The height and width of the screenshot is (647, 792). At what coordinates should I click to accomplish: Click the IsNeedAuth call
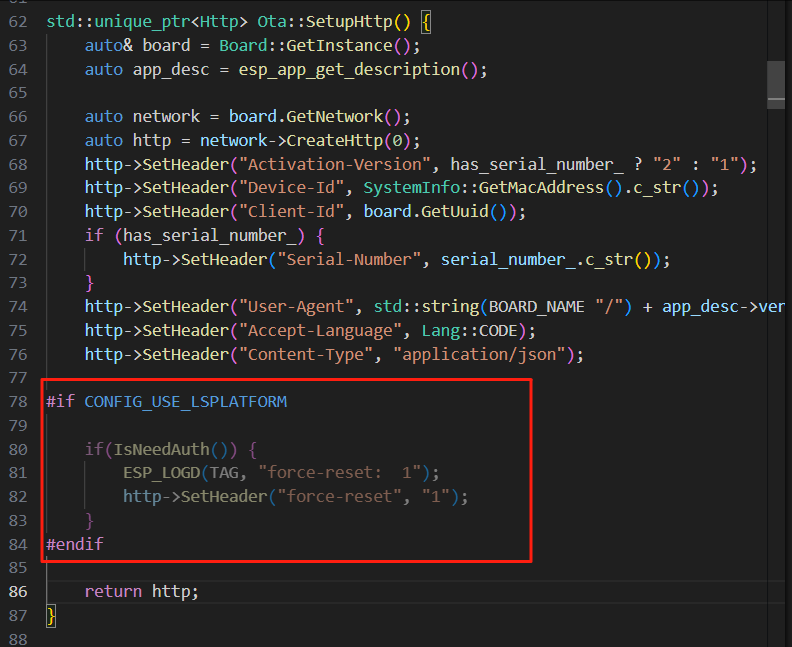pos(161,450)
